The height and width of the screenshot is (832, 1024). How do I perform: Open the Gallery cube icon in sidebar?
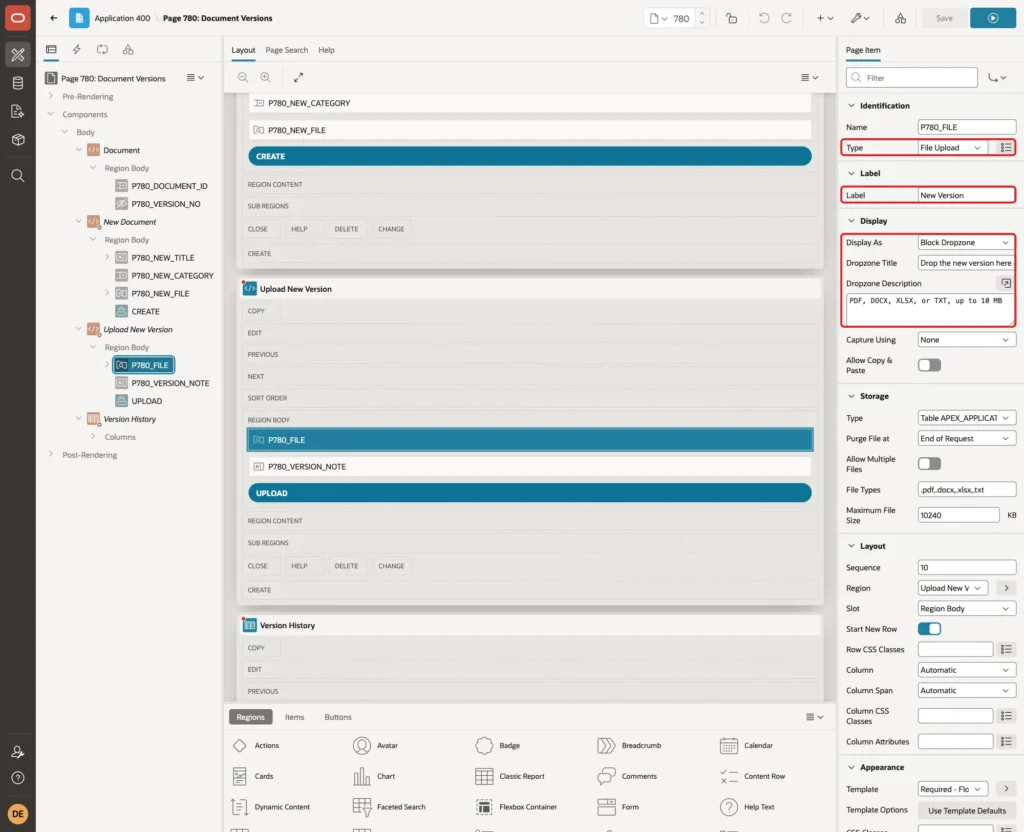tap(18, 140)
